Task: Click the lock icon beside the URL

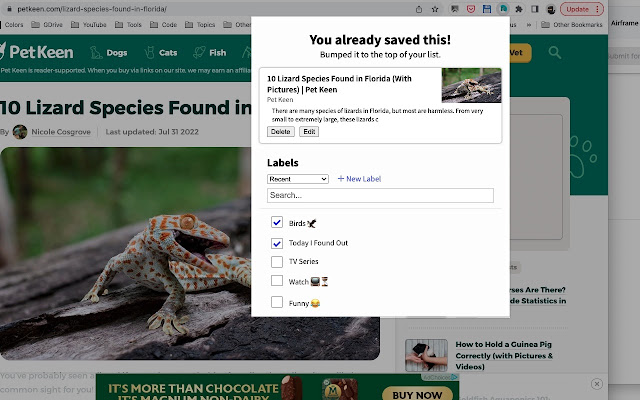Action: point(9,9)
